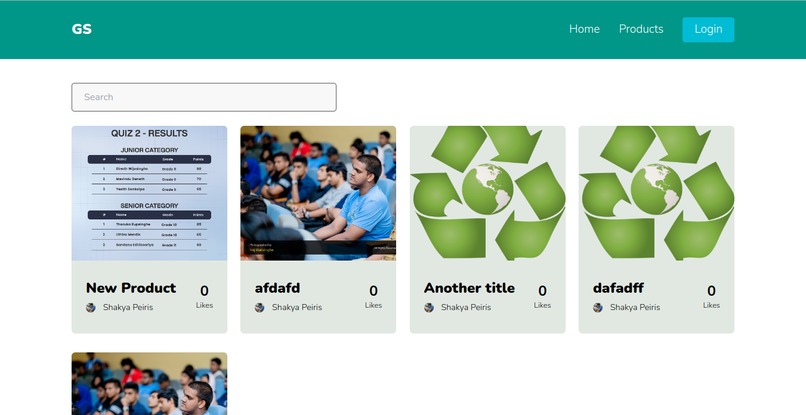Click the Likes label on afdafd card
The height and width of the screenshot is (415, 806).
373,305
